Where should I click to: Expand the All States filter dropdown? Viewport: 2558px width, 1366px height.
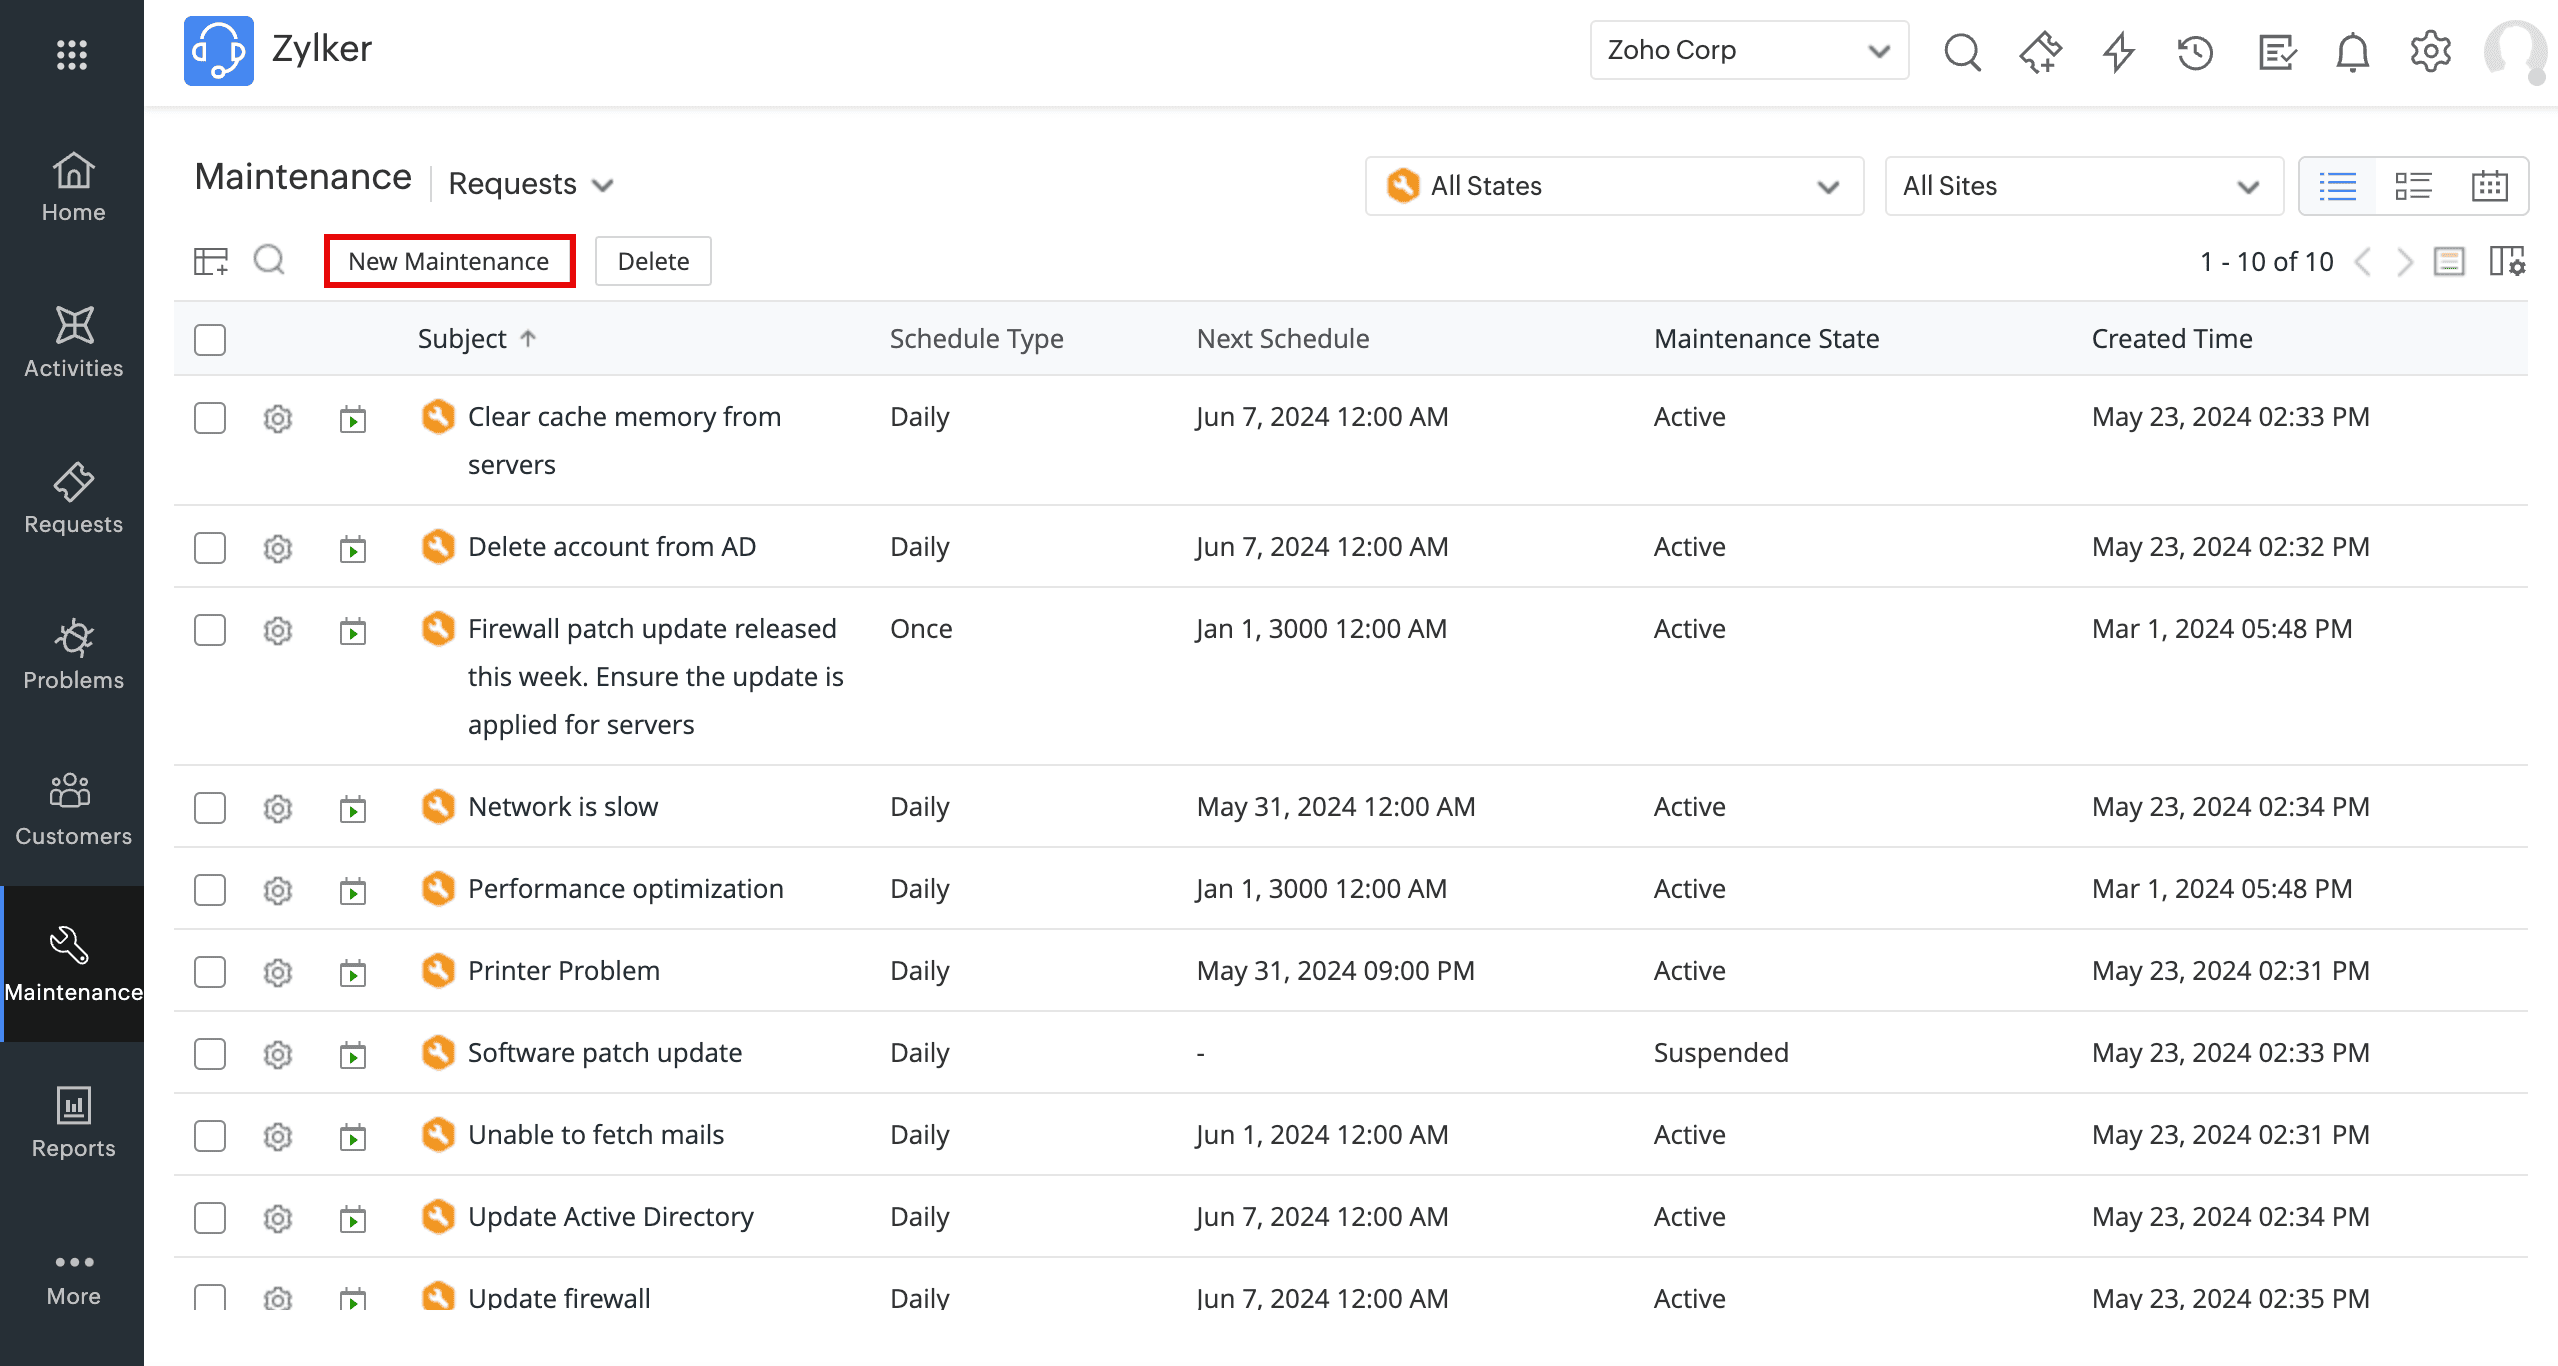pyautogui.click(x=1614, y=186)
